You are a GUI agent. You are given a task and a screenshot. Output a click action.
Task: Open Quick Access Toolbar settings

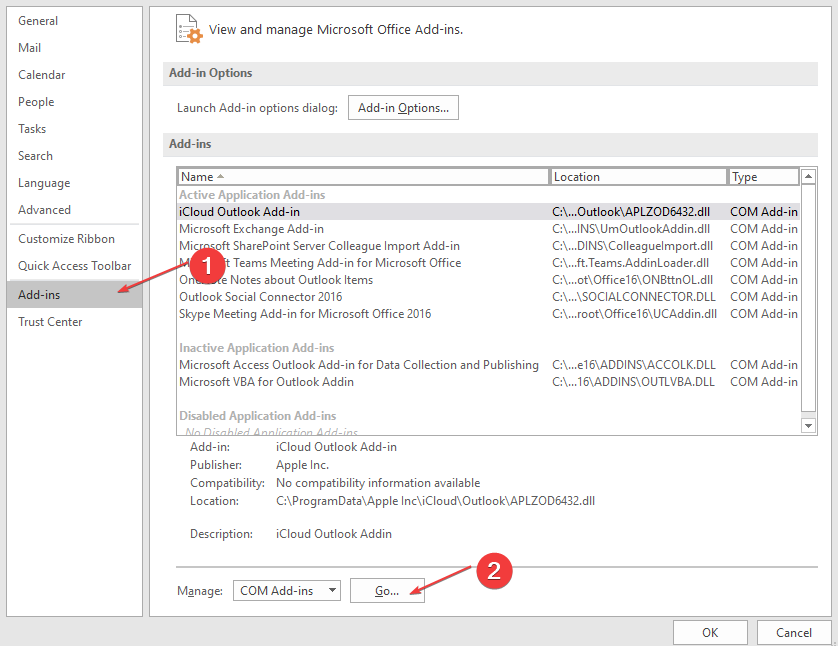click(74, 266)
